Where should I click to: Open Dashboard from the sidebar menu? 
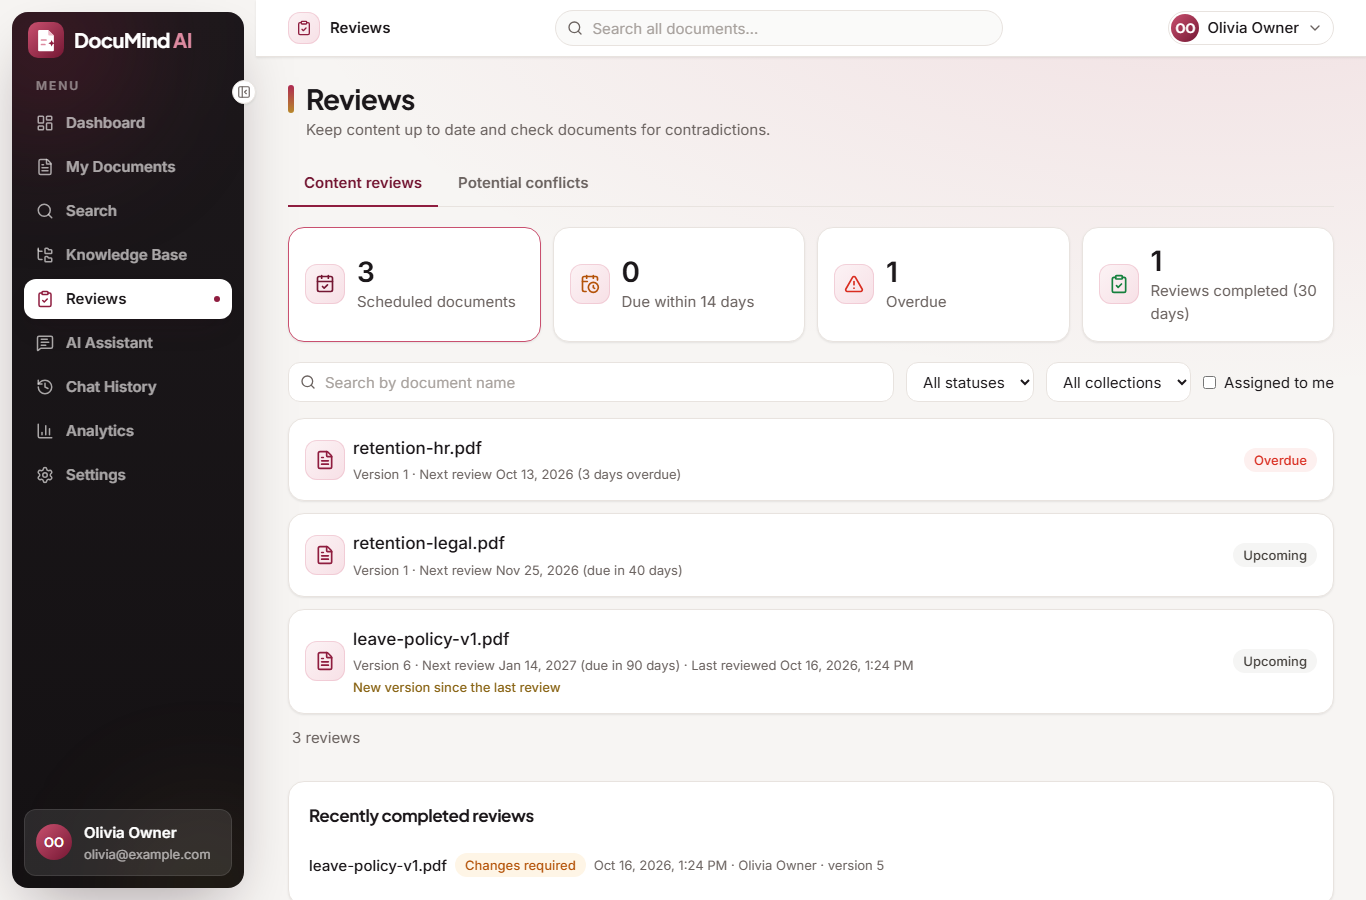(x=128, y=123)
